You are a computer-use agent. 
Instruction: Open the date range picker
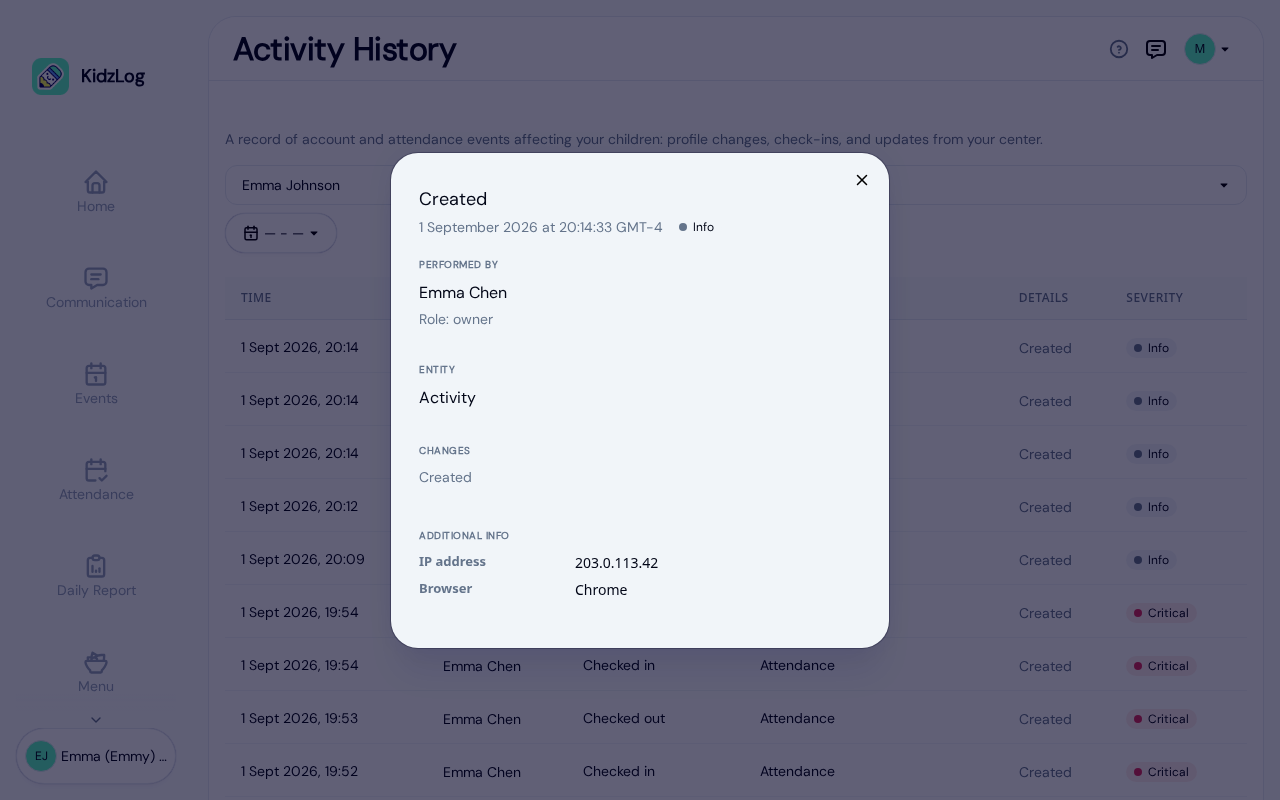(x=281, y=233)
